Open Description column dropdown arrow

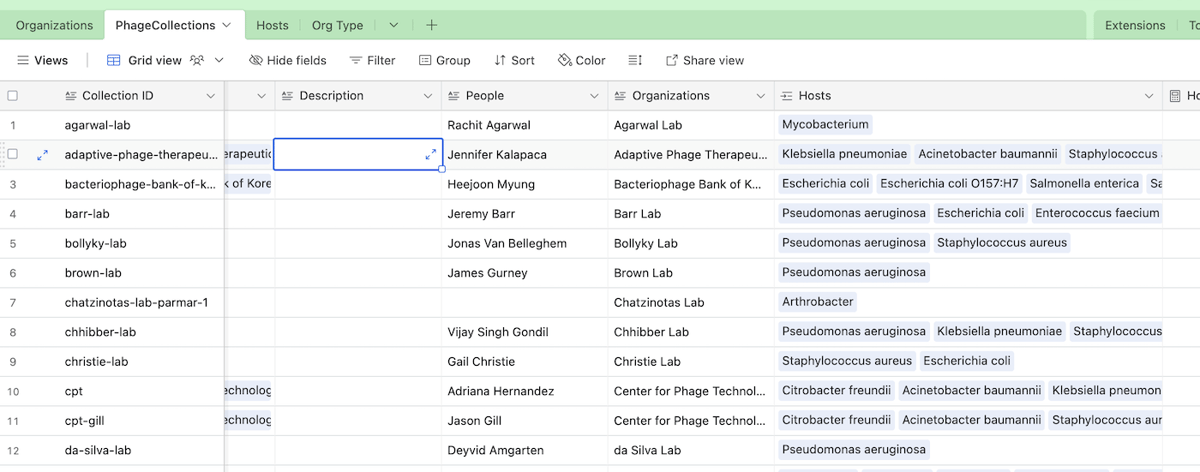tap(427, 96)
